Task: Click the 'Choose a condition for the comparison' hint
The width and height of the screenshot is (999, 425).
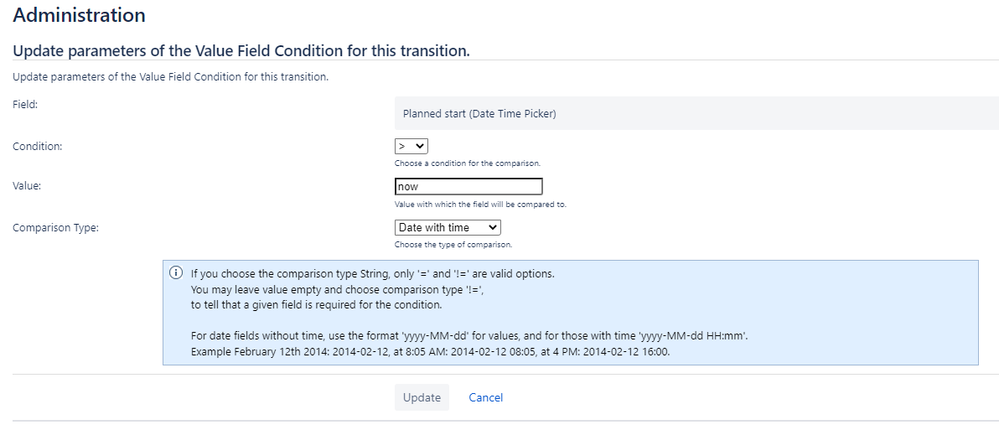Action: (468, 163)
